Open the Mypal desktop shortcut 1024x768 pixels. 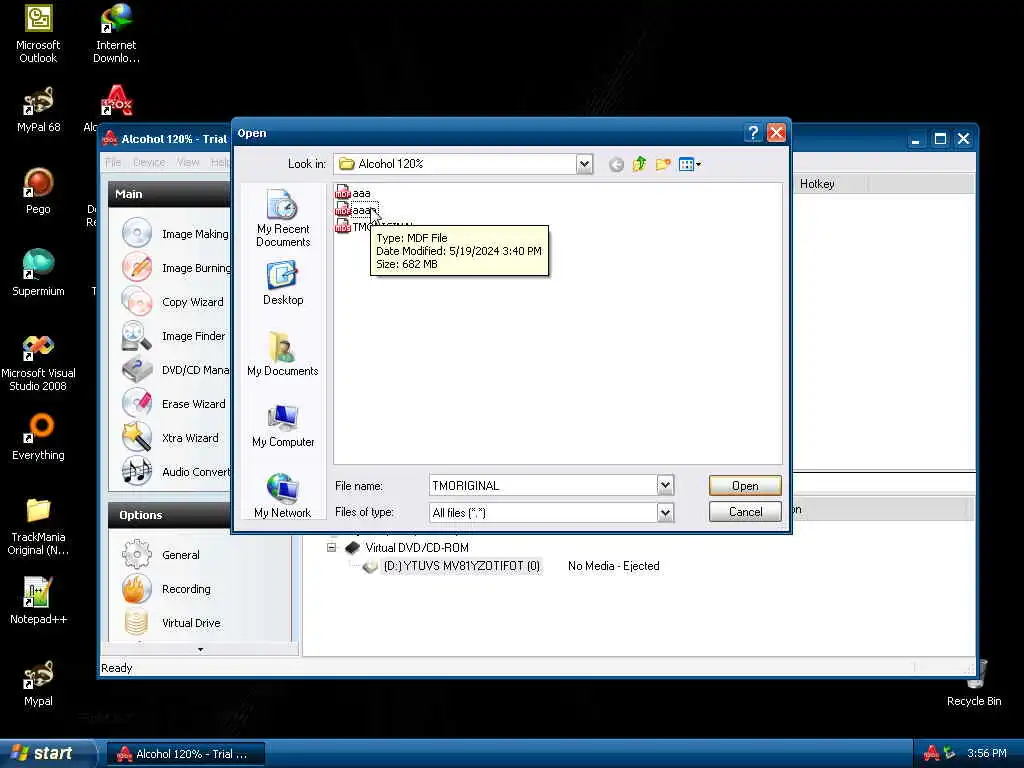click(x=38, y=683)
